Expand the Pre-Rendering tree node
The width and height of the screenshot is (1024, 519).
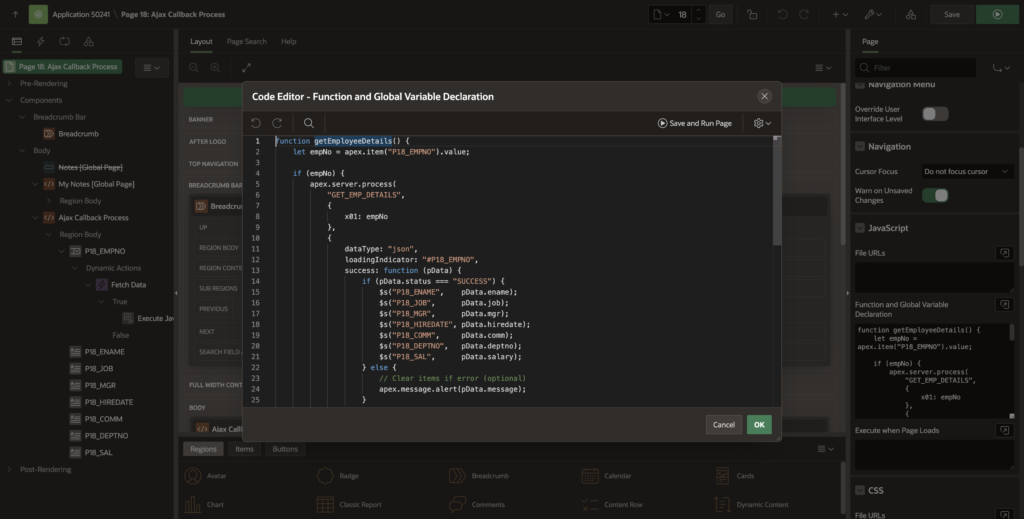[10, 84]
